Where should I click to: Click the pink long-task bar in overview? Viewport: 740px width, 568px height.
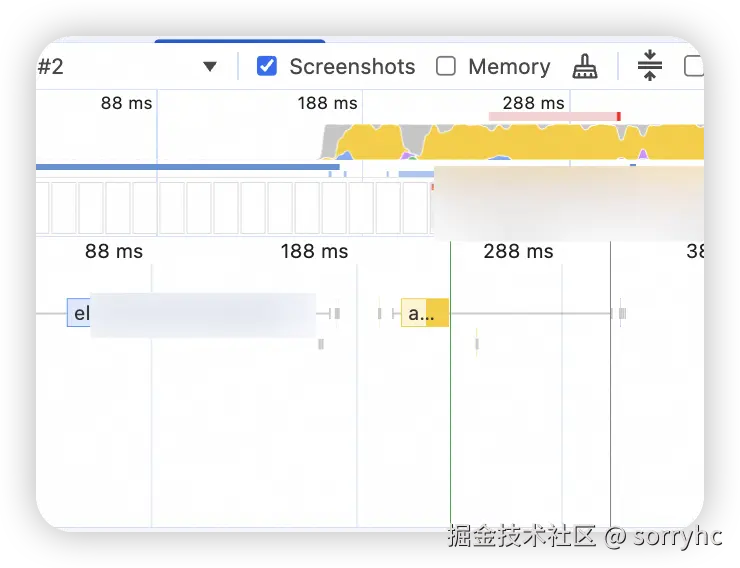[553, 117]
